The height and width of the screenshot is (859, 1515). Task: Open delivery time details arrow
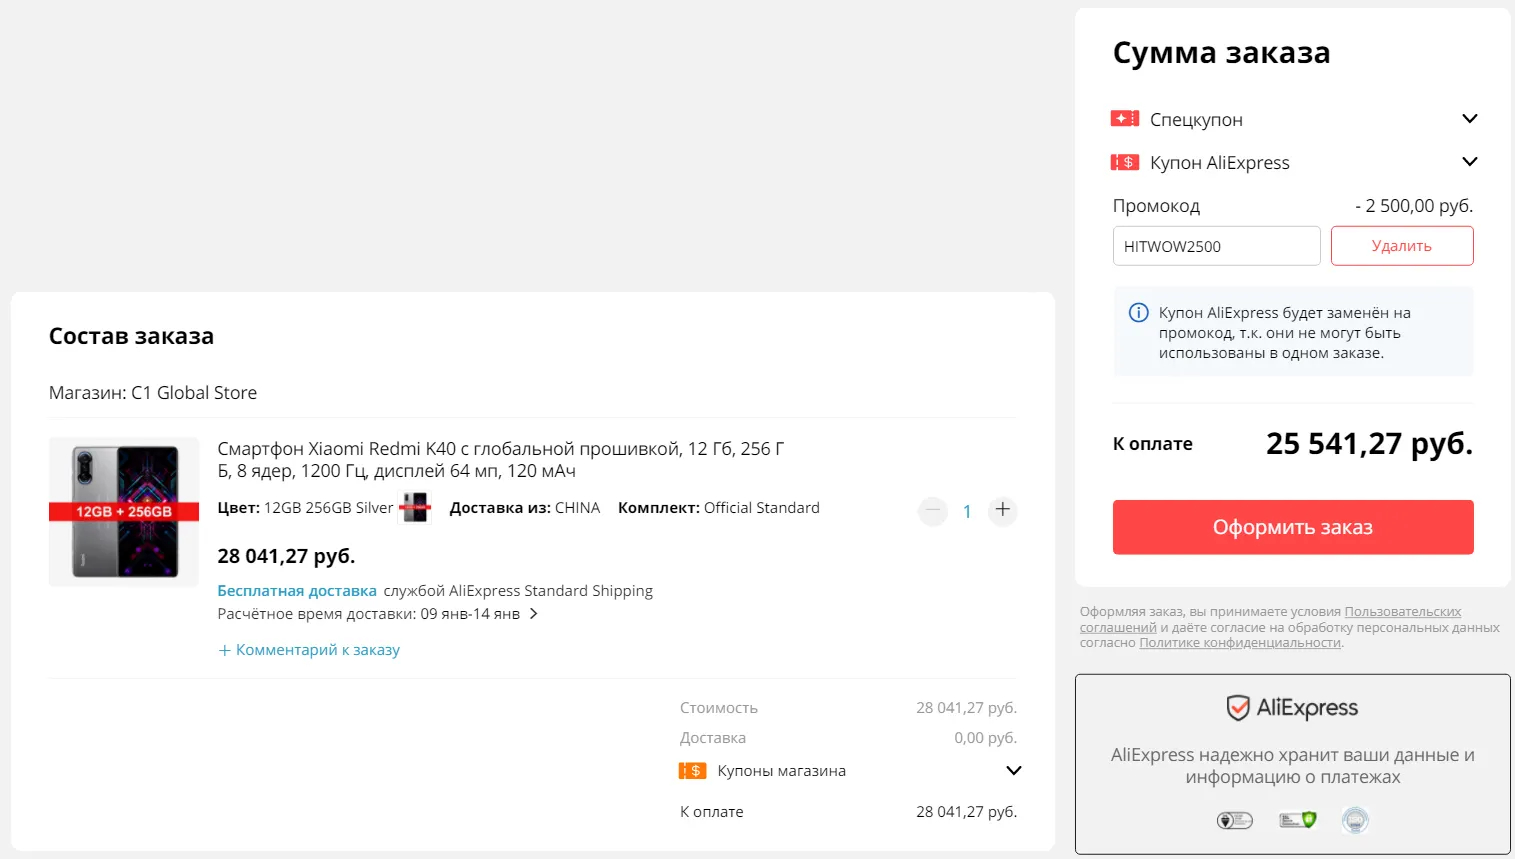click(534, 614)
